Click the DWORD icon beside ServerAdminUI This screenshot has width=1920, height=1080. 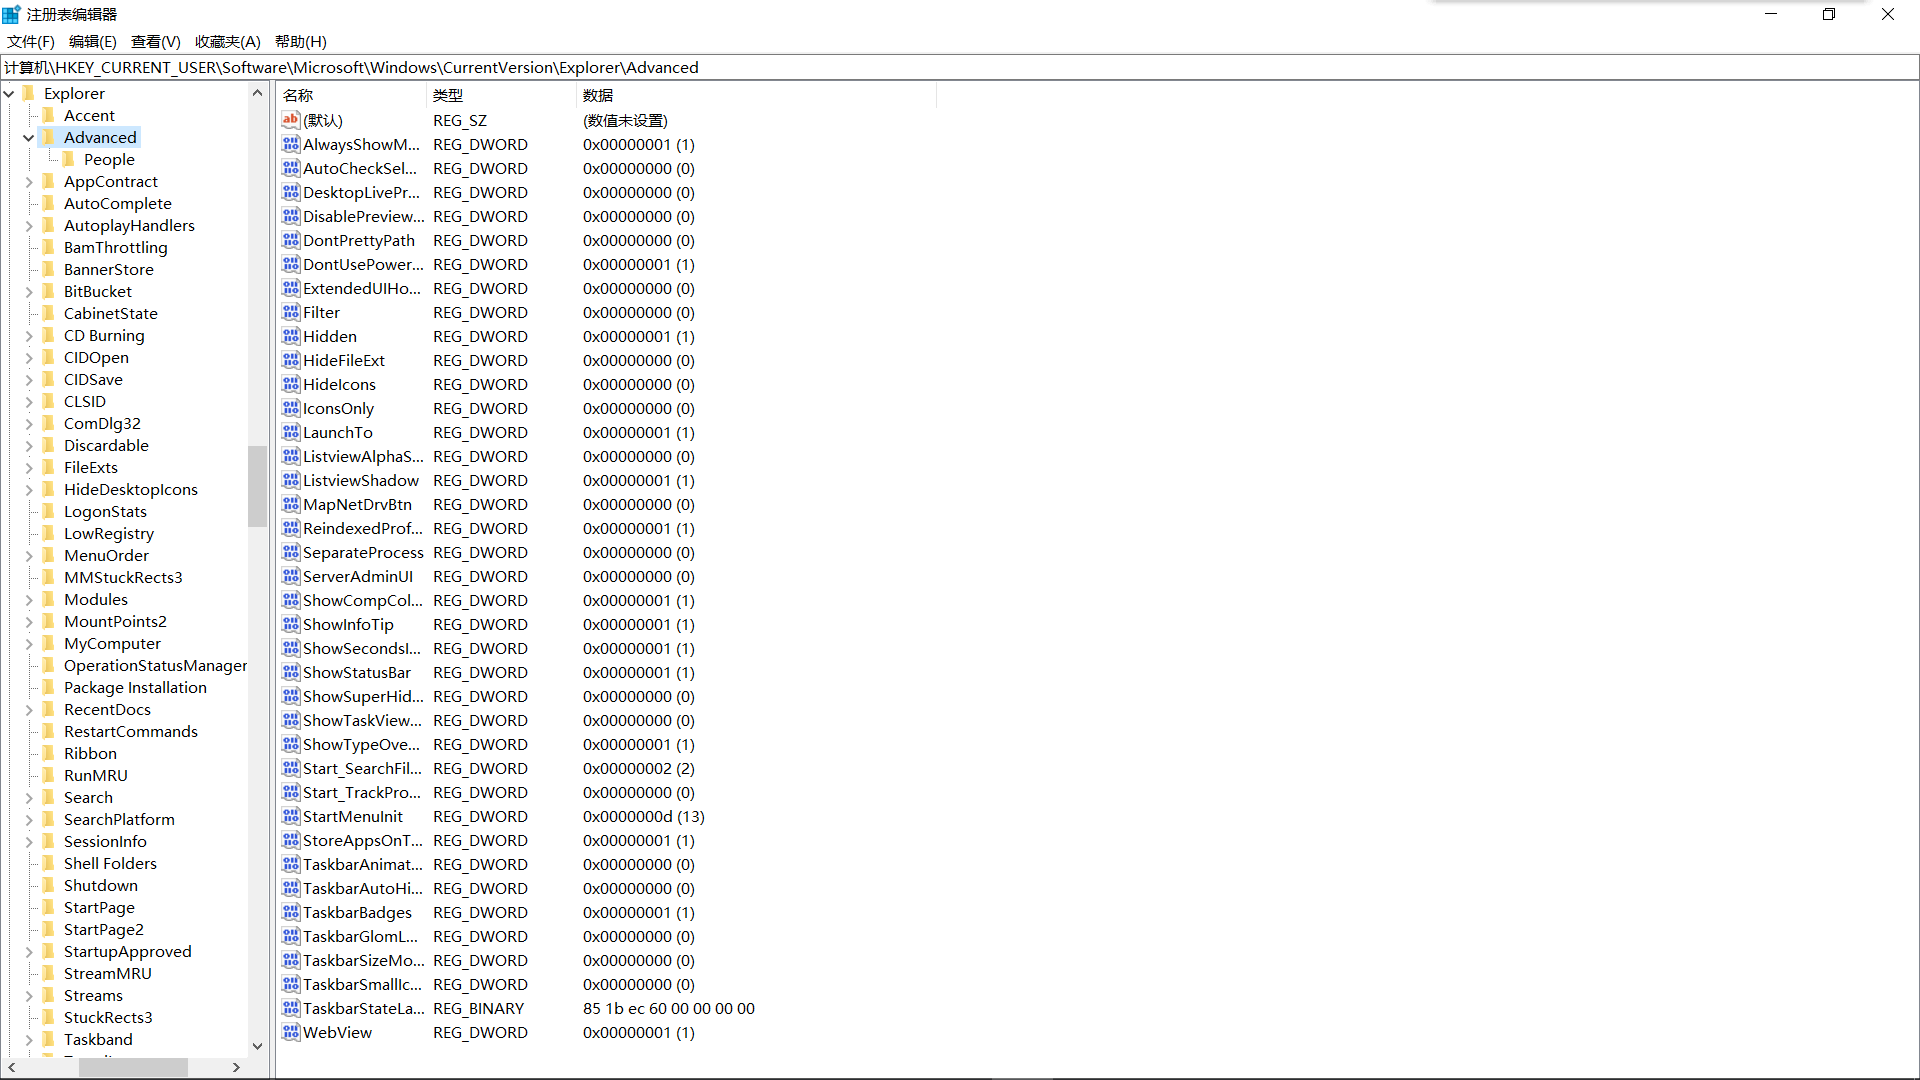(290, 576)
